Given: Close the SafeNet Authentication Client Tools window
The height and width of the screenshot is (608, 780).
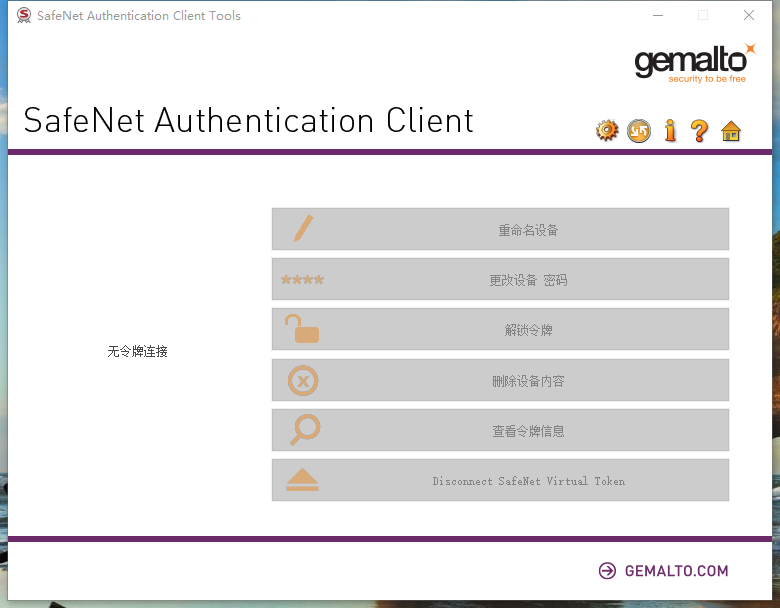Looking at the screenshot, I should (749, 15).
